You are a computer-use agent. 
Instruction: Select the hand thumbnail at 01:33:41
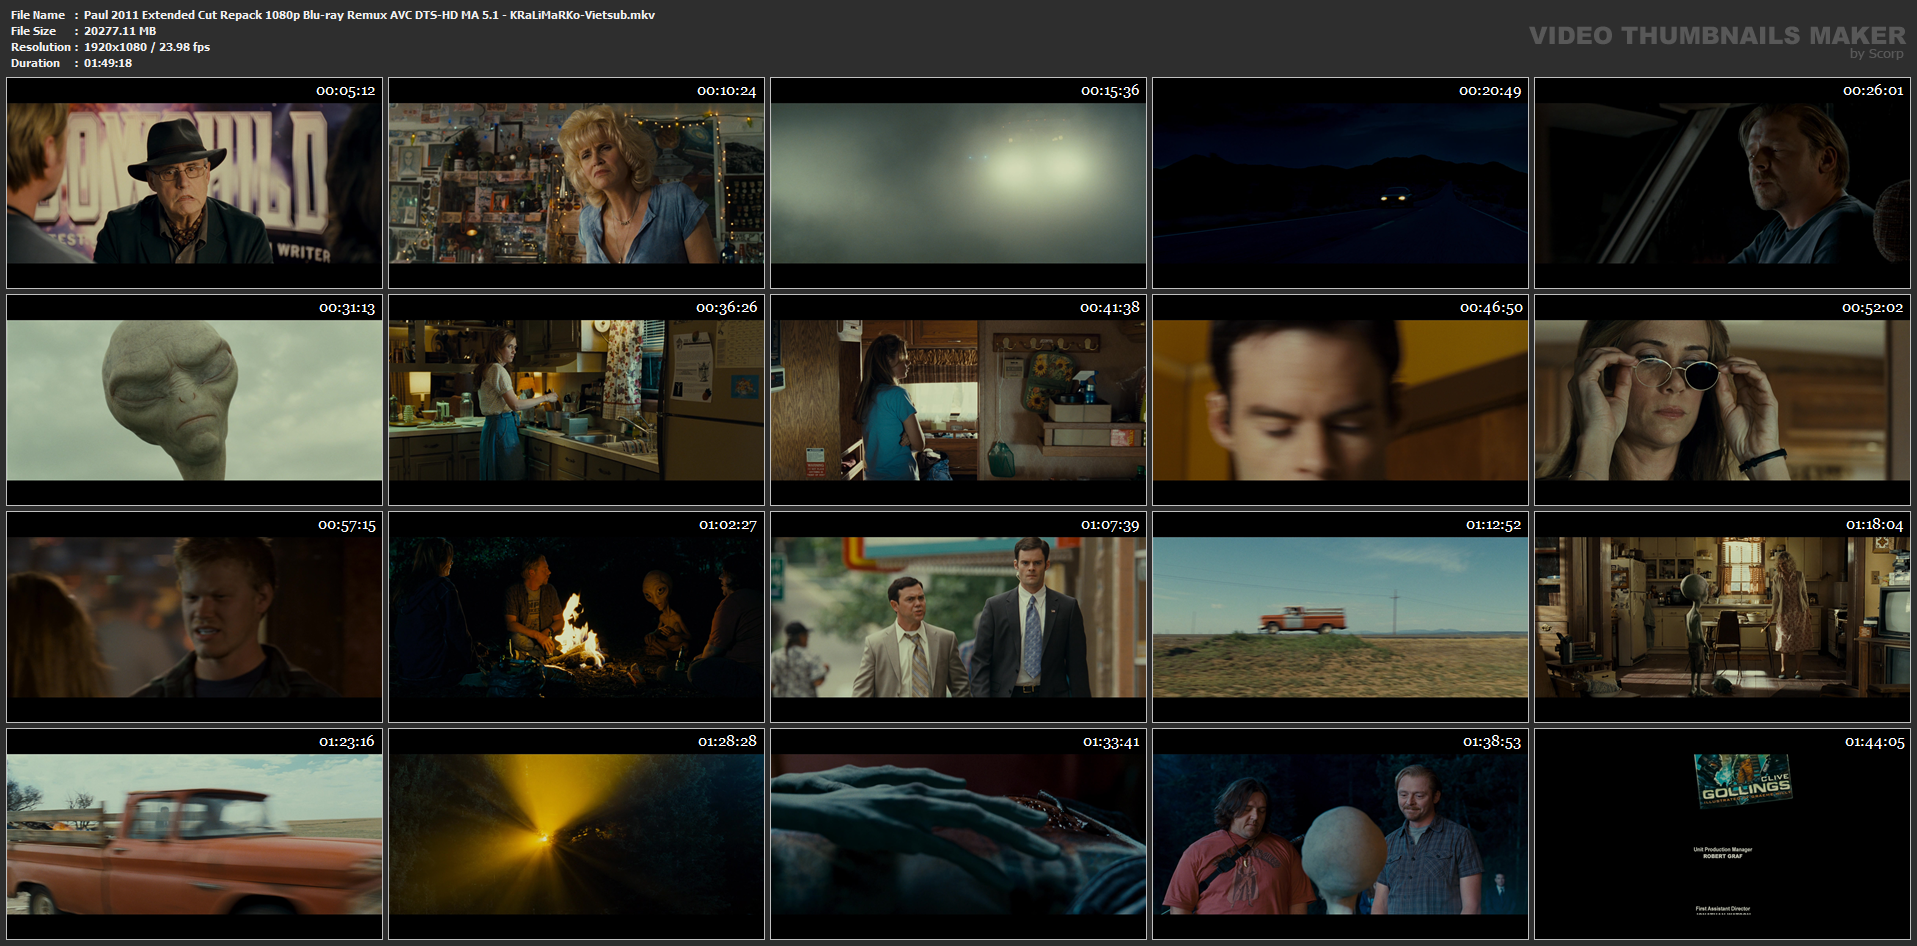958,834
